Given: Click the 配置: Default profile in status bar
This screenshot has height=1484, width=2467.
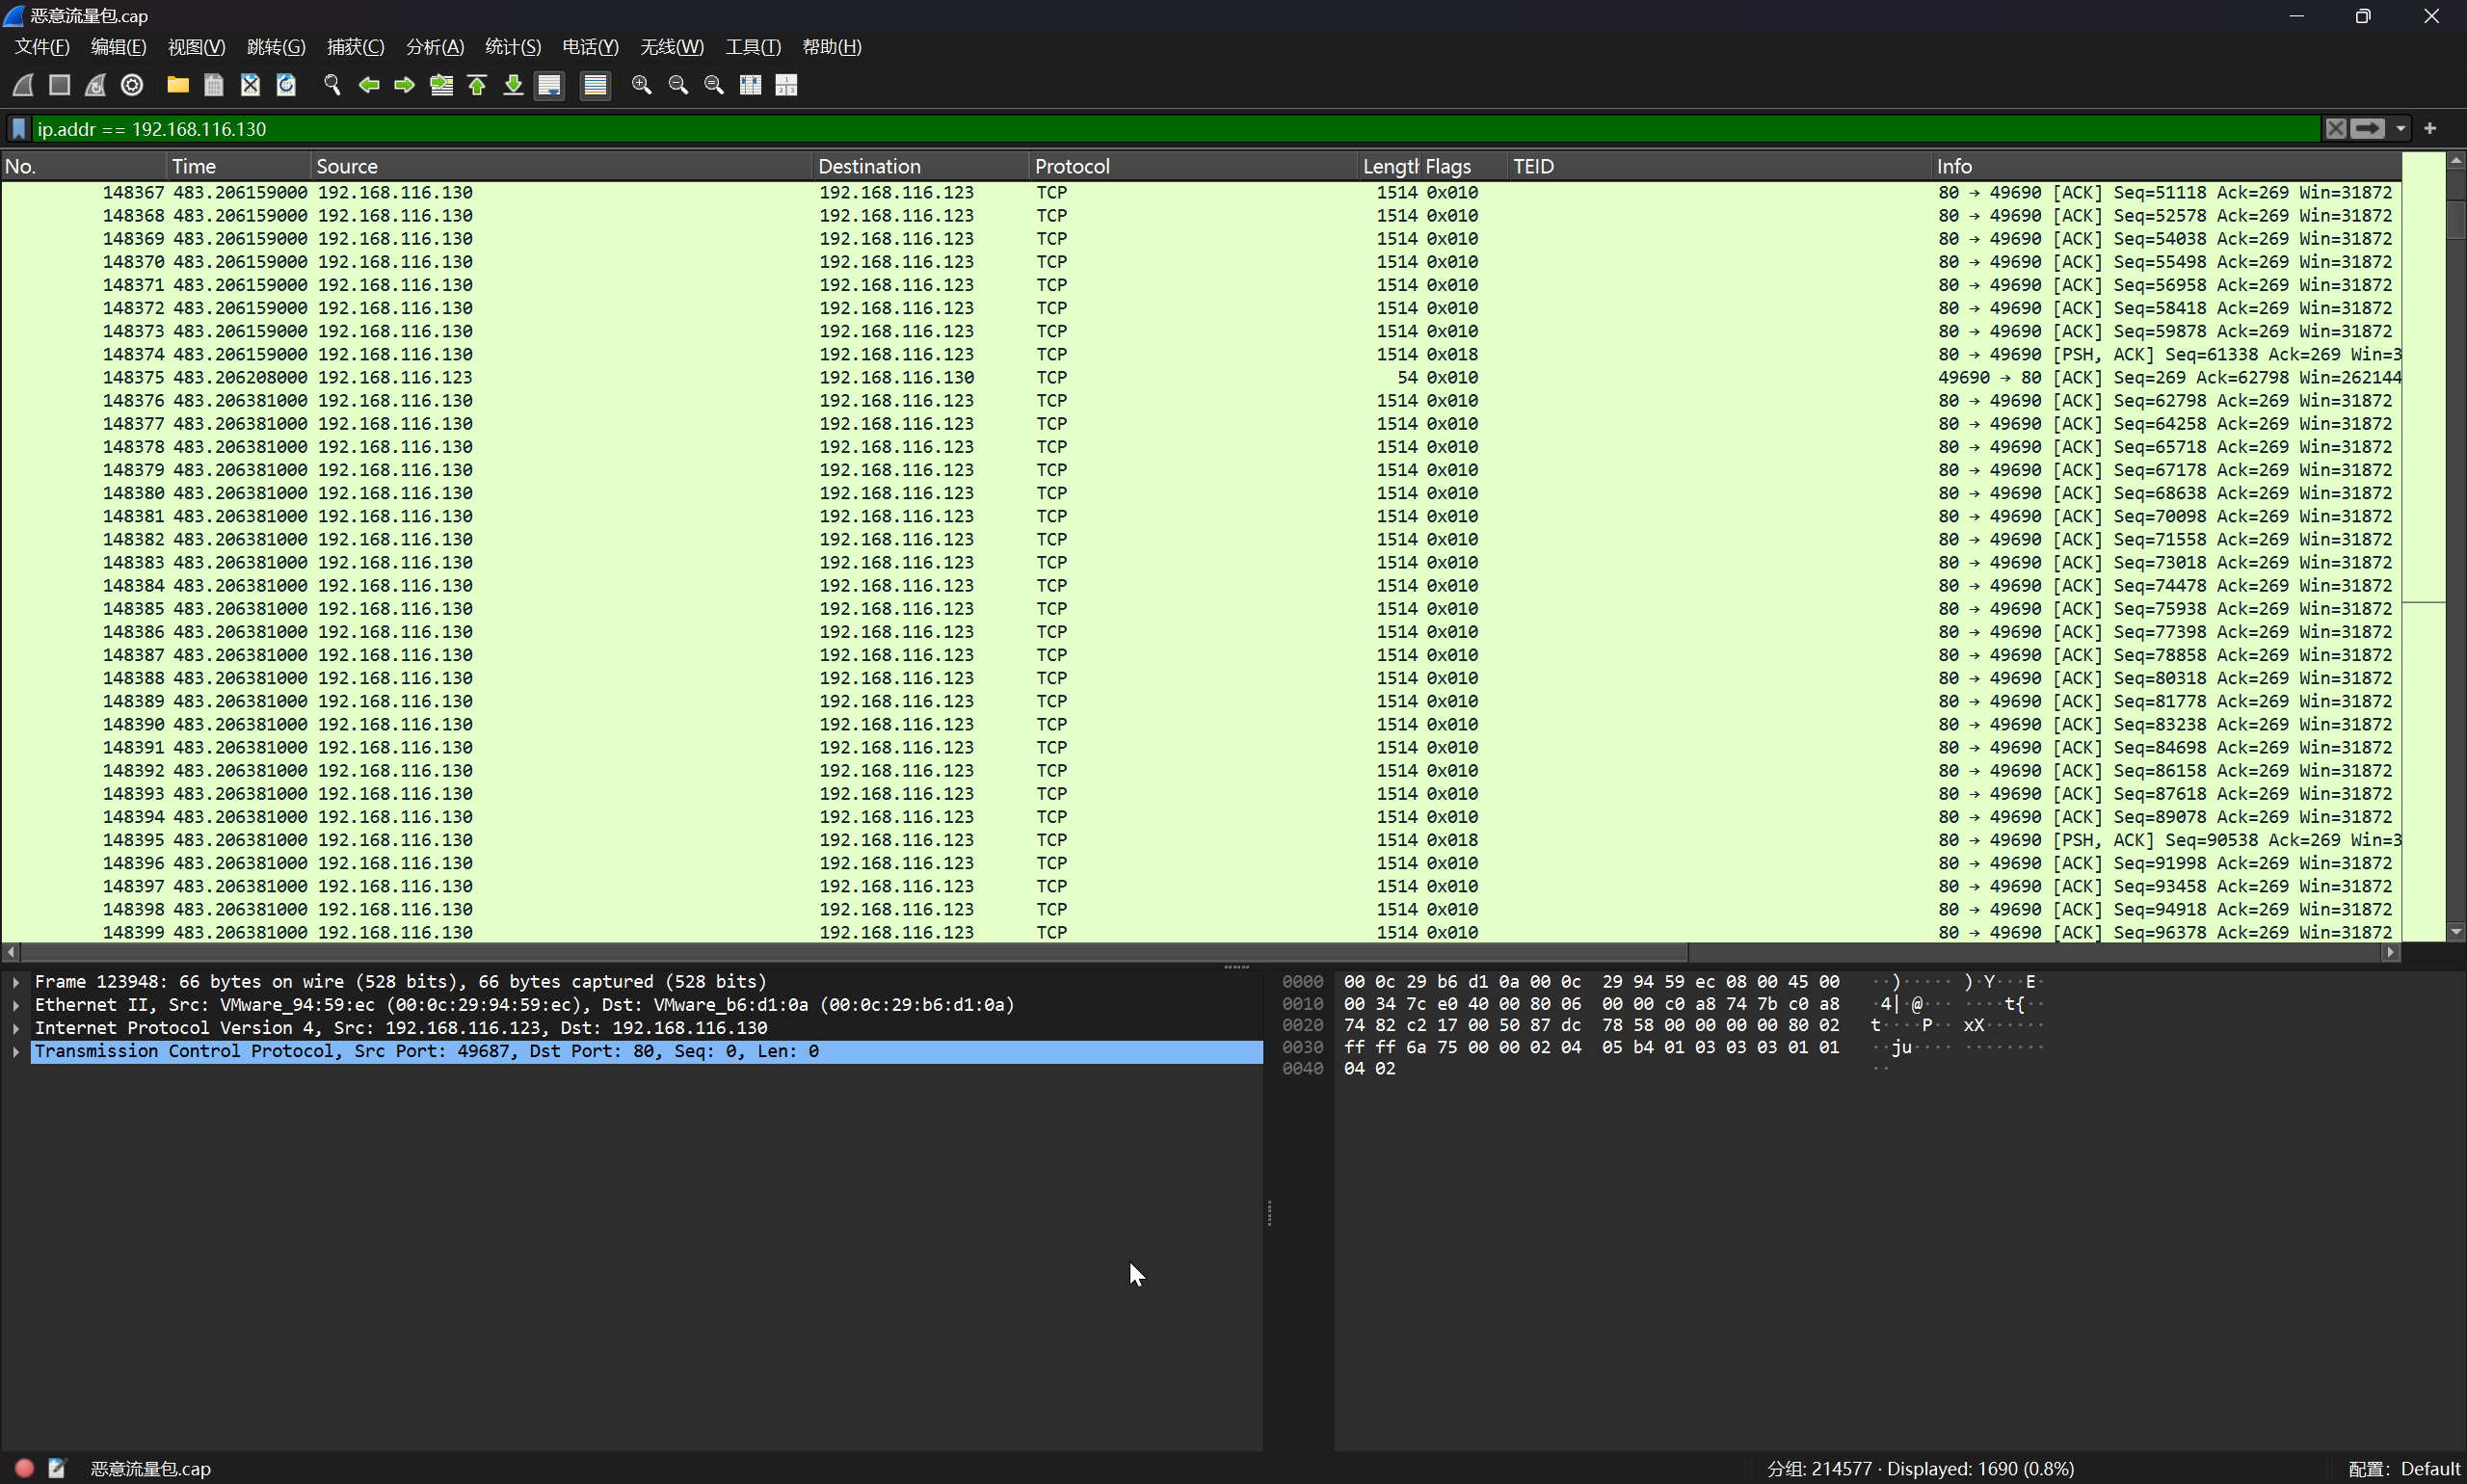Looking at the screenshot, I should tap(2403, 1468).
